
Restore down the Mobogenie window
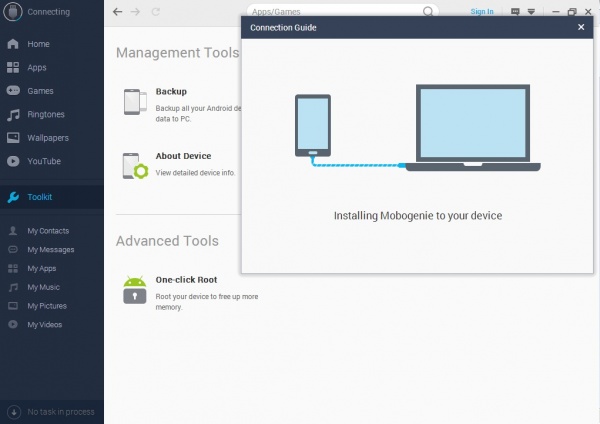(572, 12)
